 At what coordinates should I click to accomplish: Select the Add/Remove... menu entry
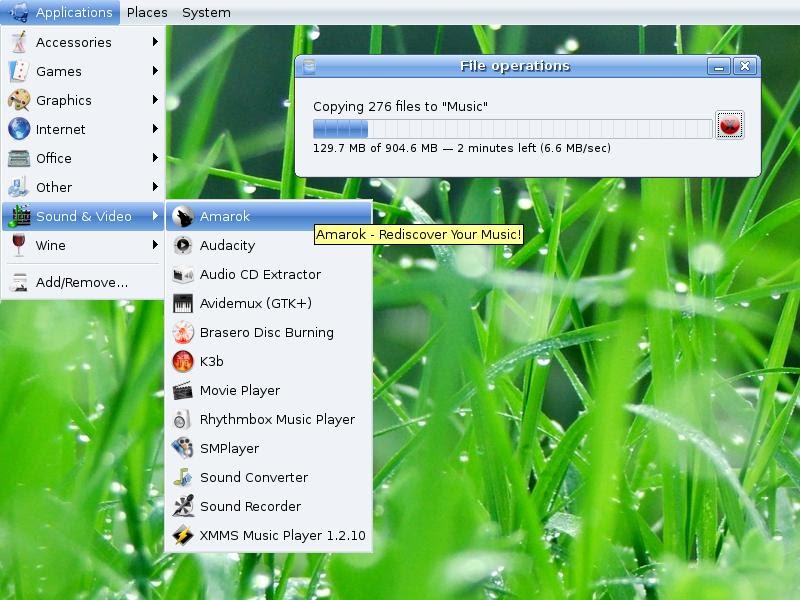(x=83, y=282)
